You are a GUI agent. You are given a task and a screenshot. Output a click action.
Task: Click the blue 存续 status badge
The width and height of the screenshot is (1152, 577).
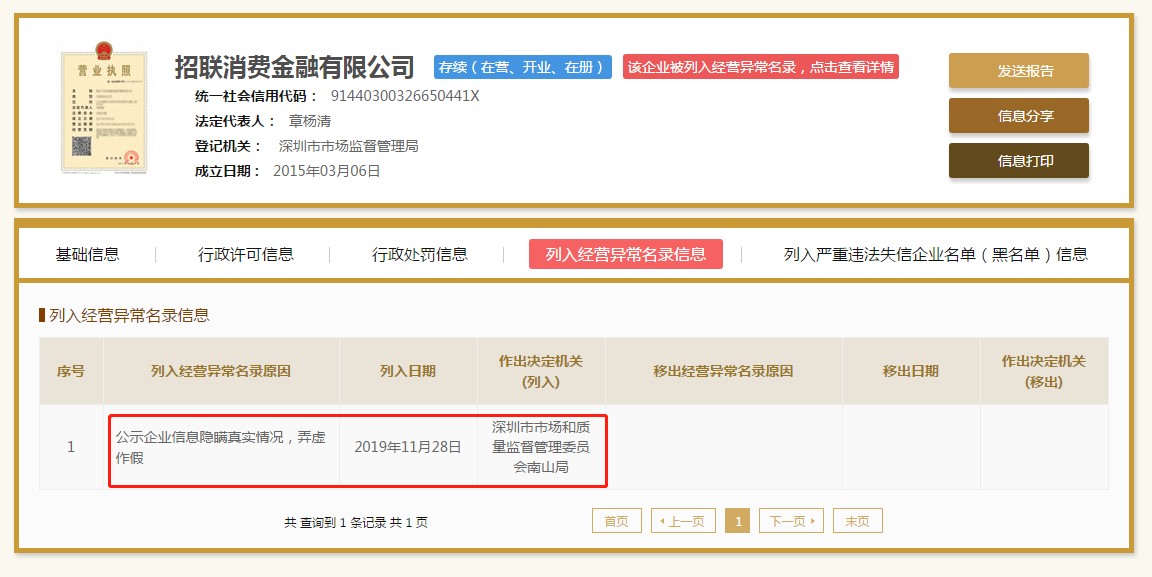click(x=522, y=67)
